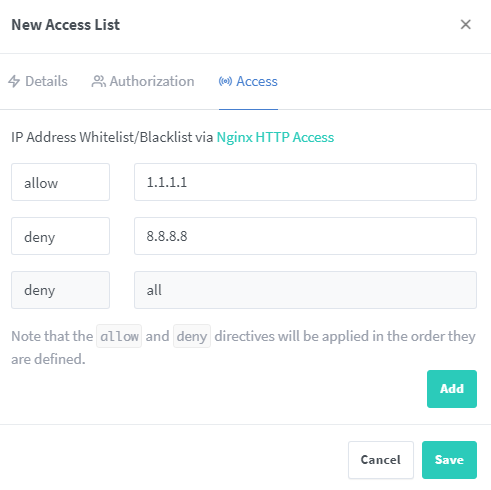491x490 pixels.
Task: Open the deny dropdown for 8.8.8.8
Action: (60, 236)
